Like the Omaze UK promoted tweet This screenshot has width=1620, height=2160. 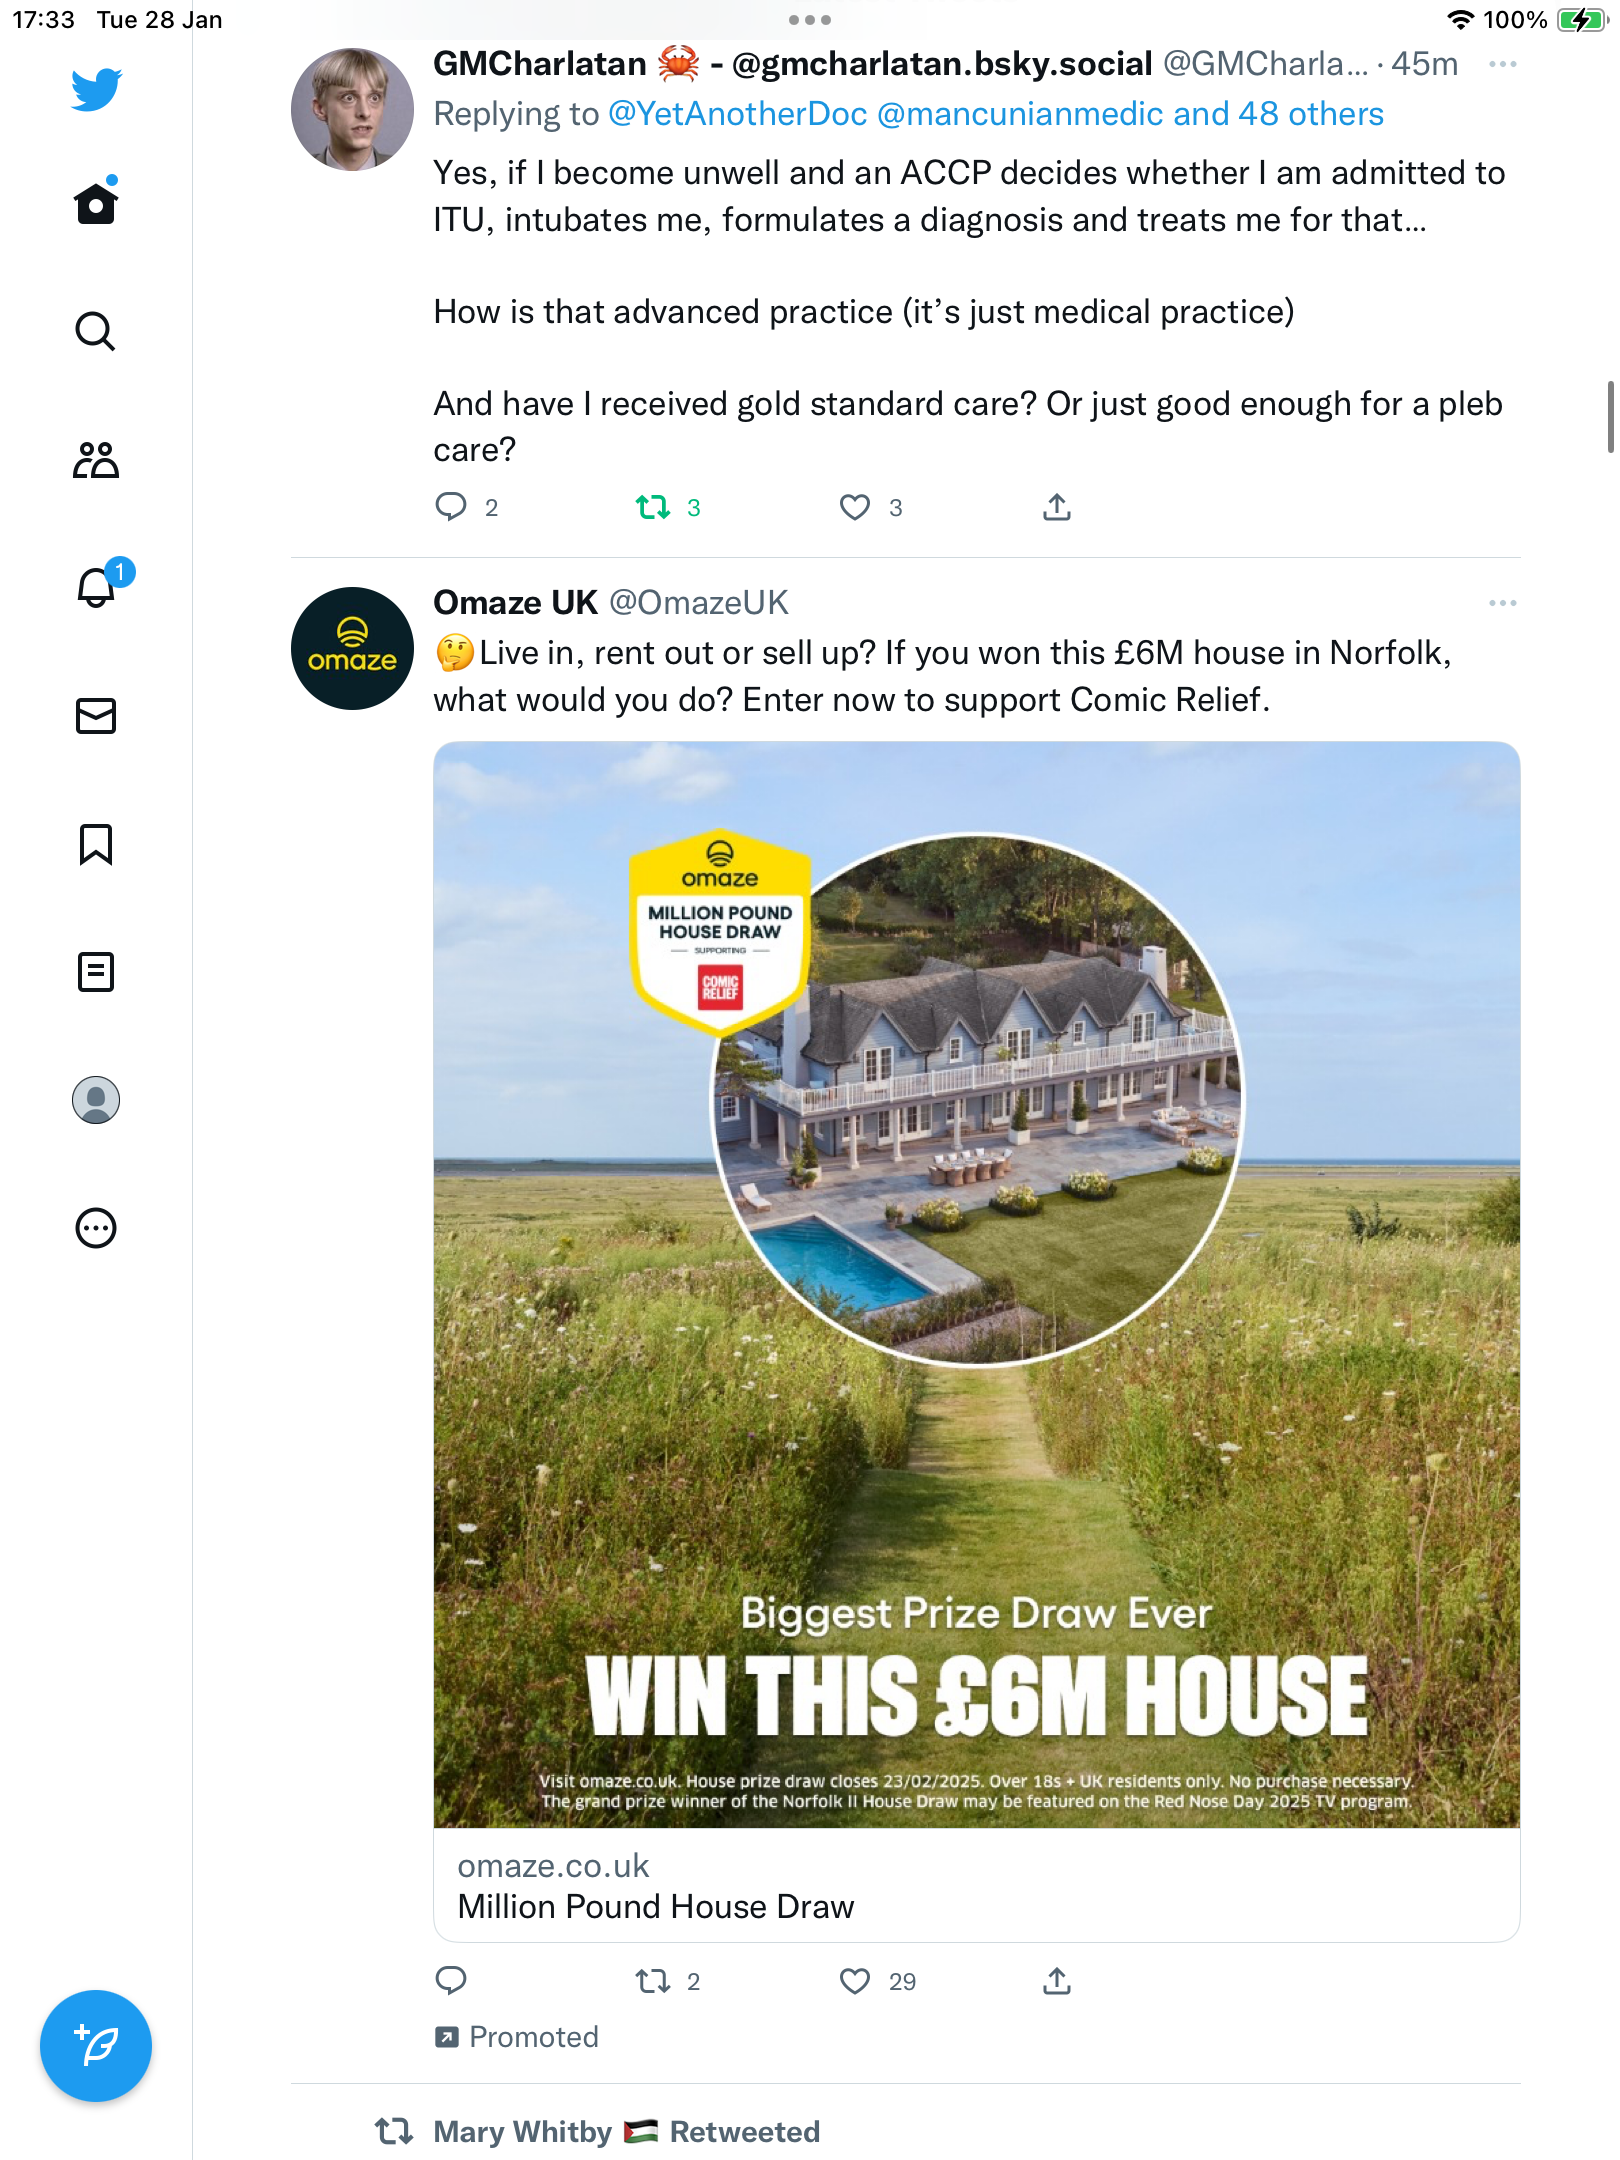(x=854, y=1981)
